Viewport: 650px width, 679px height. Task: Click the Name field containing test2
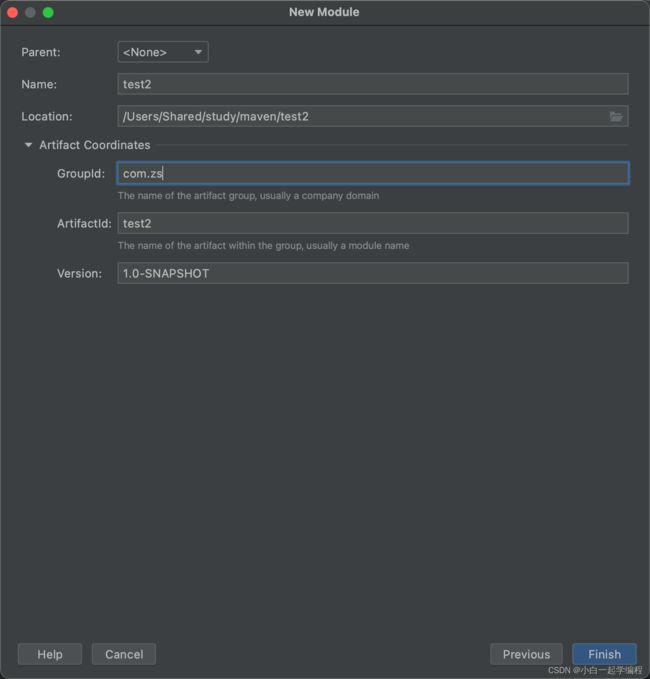(x=373, y=84)
